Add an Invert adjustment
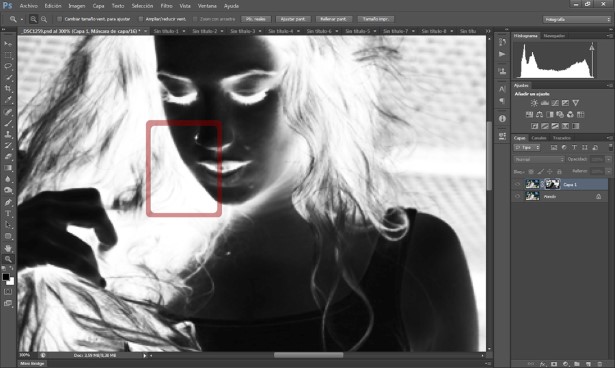615x368 pixels. (x=534, y=126)
